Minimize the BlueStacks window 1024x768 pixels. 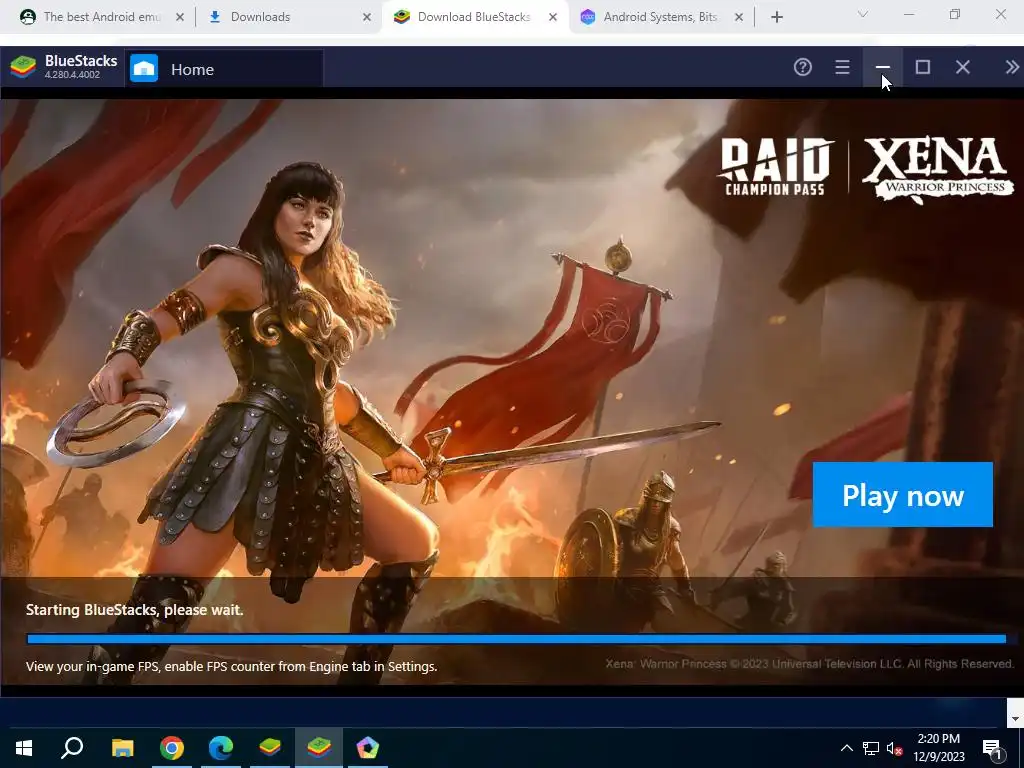point(883,67)
